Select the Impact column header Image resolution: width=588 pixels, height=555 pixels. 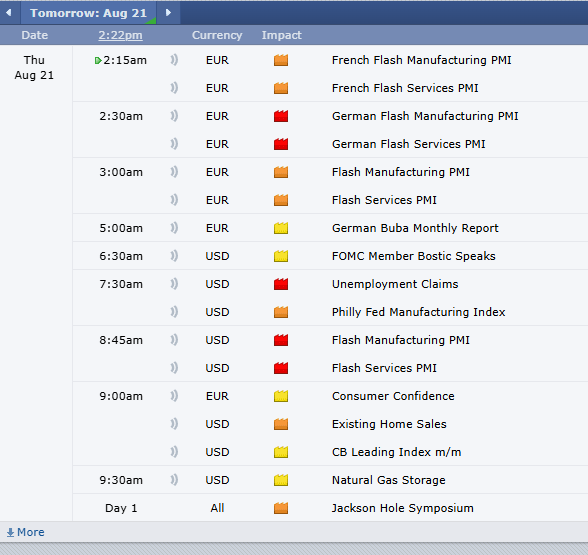coord(281,35)
